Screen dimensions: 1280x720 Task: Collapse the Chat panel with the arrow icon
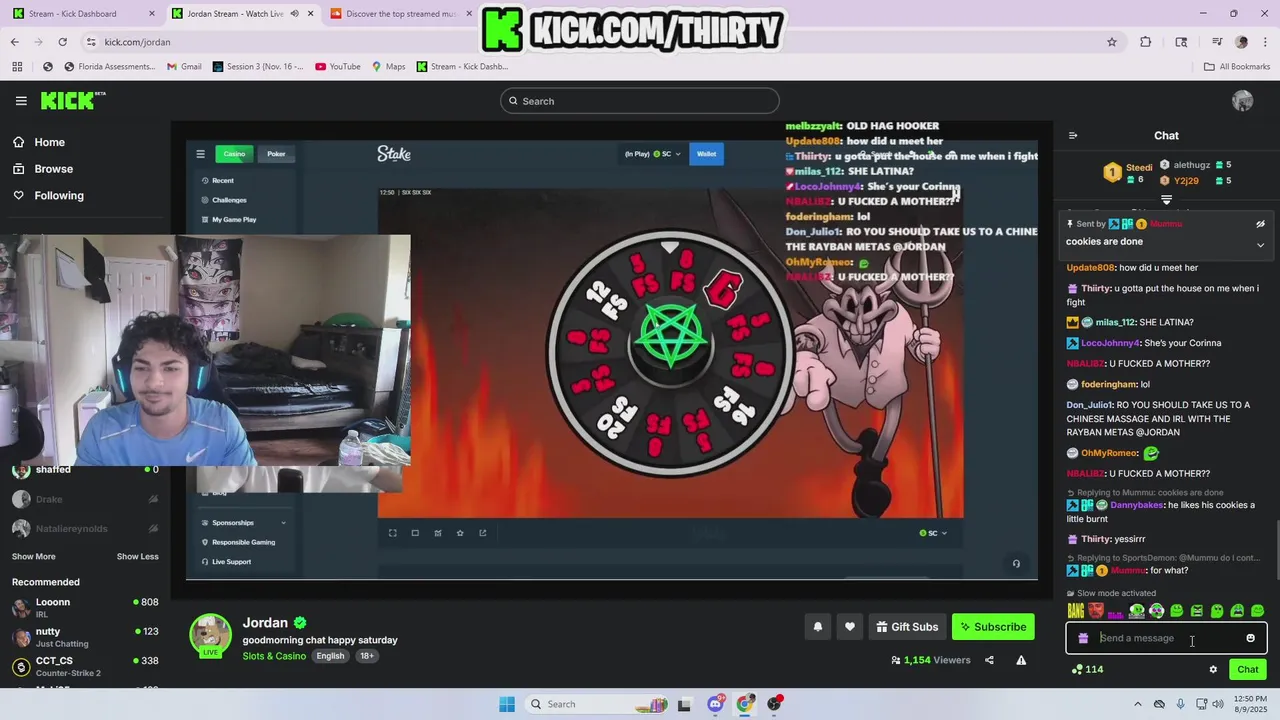(1073, 136)
